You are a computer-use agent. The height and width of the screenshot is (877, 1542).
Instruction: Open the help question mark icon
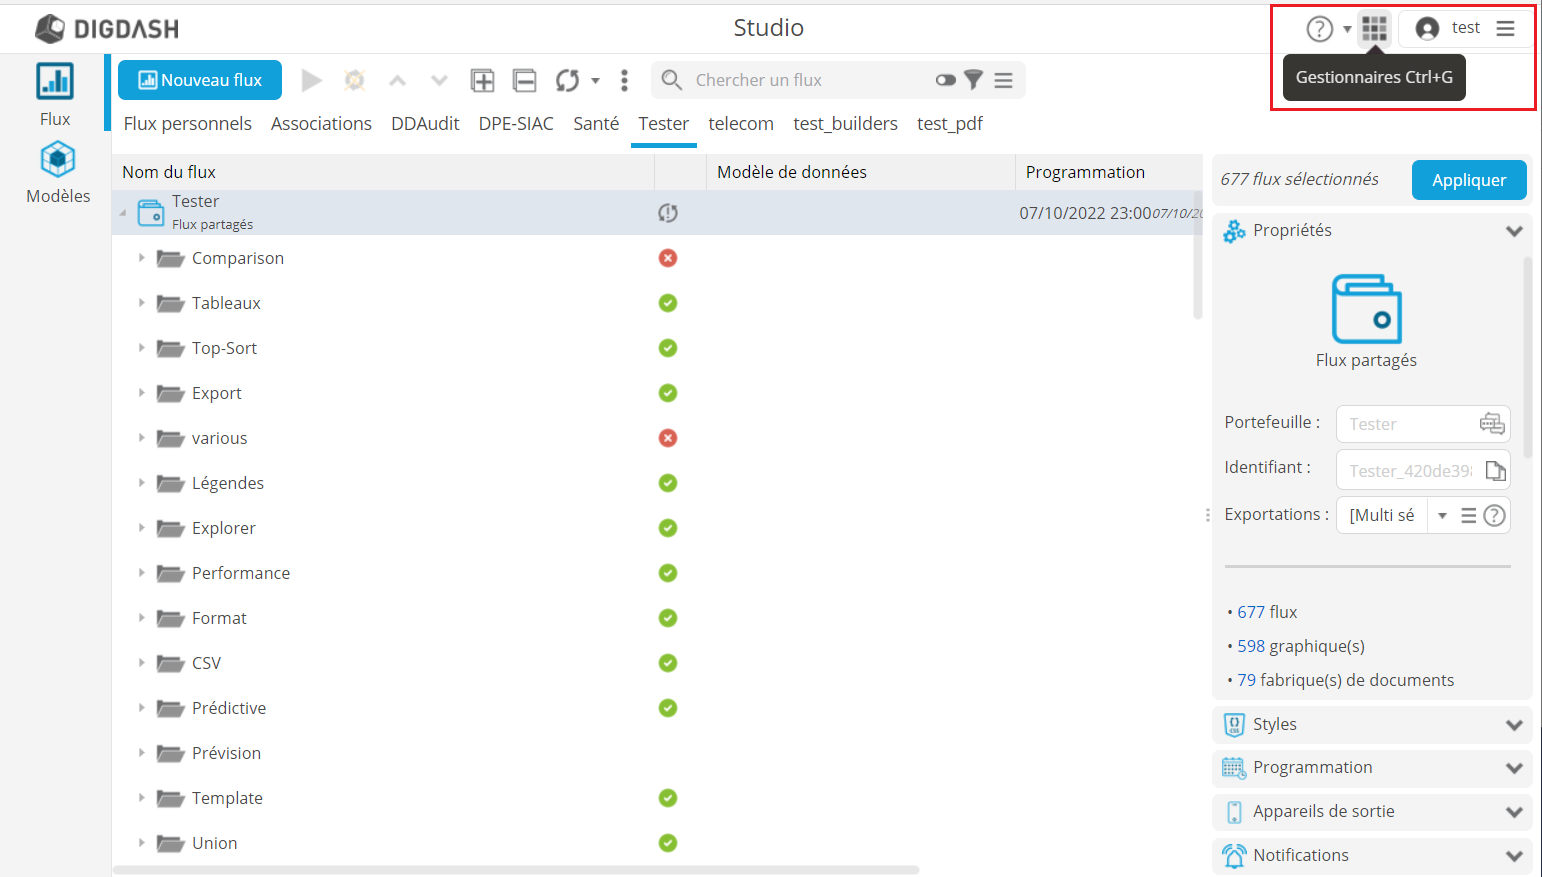[x=1320, y=29]
